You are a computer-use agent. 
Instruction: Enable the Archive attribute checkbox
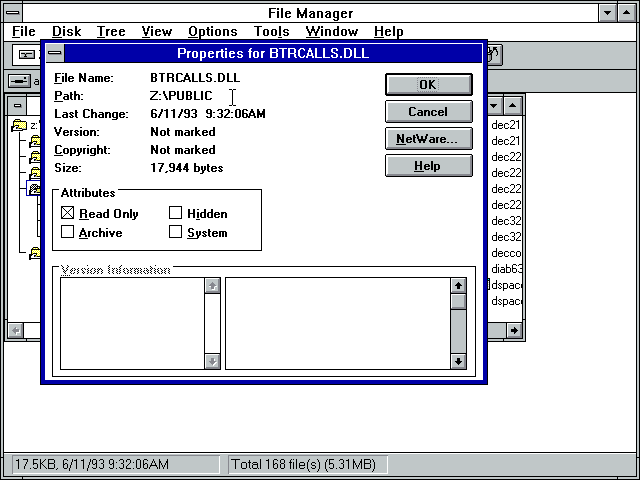67,232
